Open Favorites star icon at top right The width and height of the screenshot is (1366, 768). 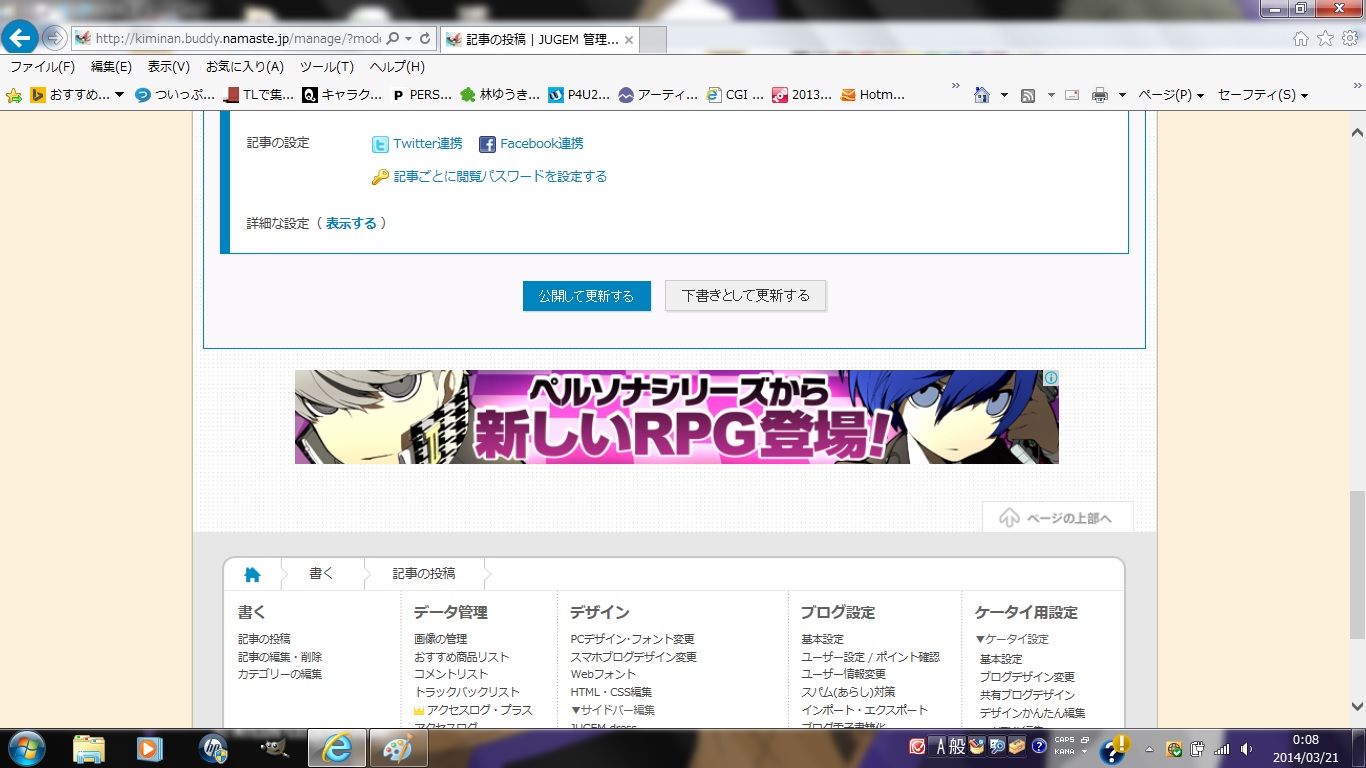(x=1325, y=39)
